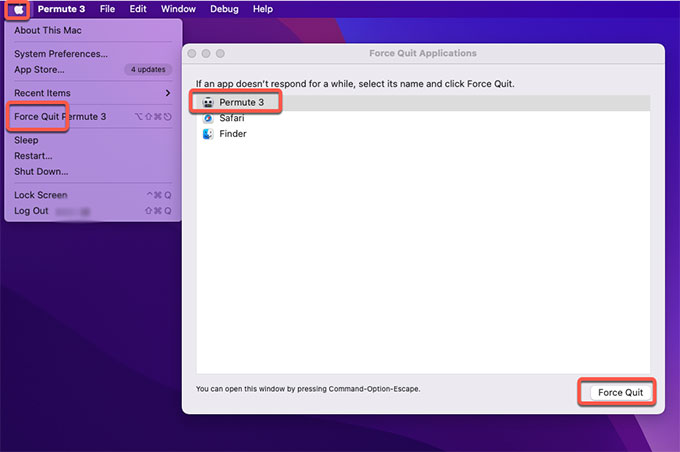Screen dimensions: 680x452
Task: Click the Finder face icon in list
Action: pos(208,134)
